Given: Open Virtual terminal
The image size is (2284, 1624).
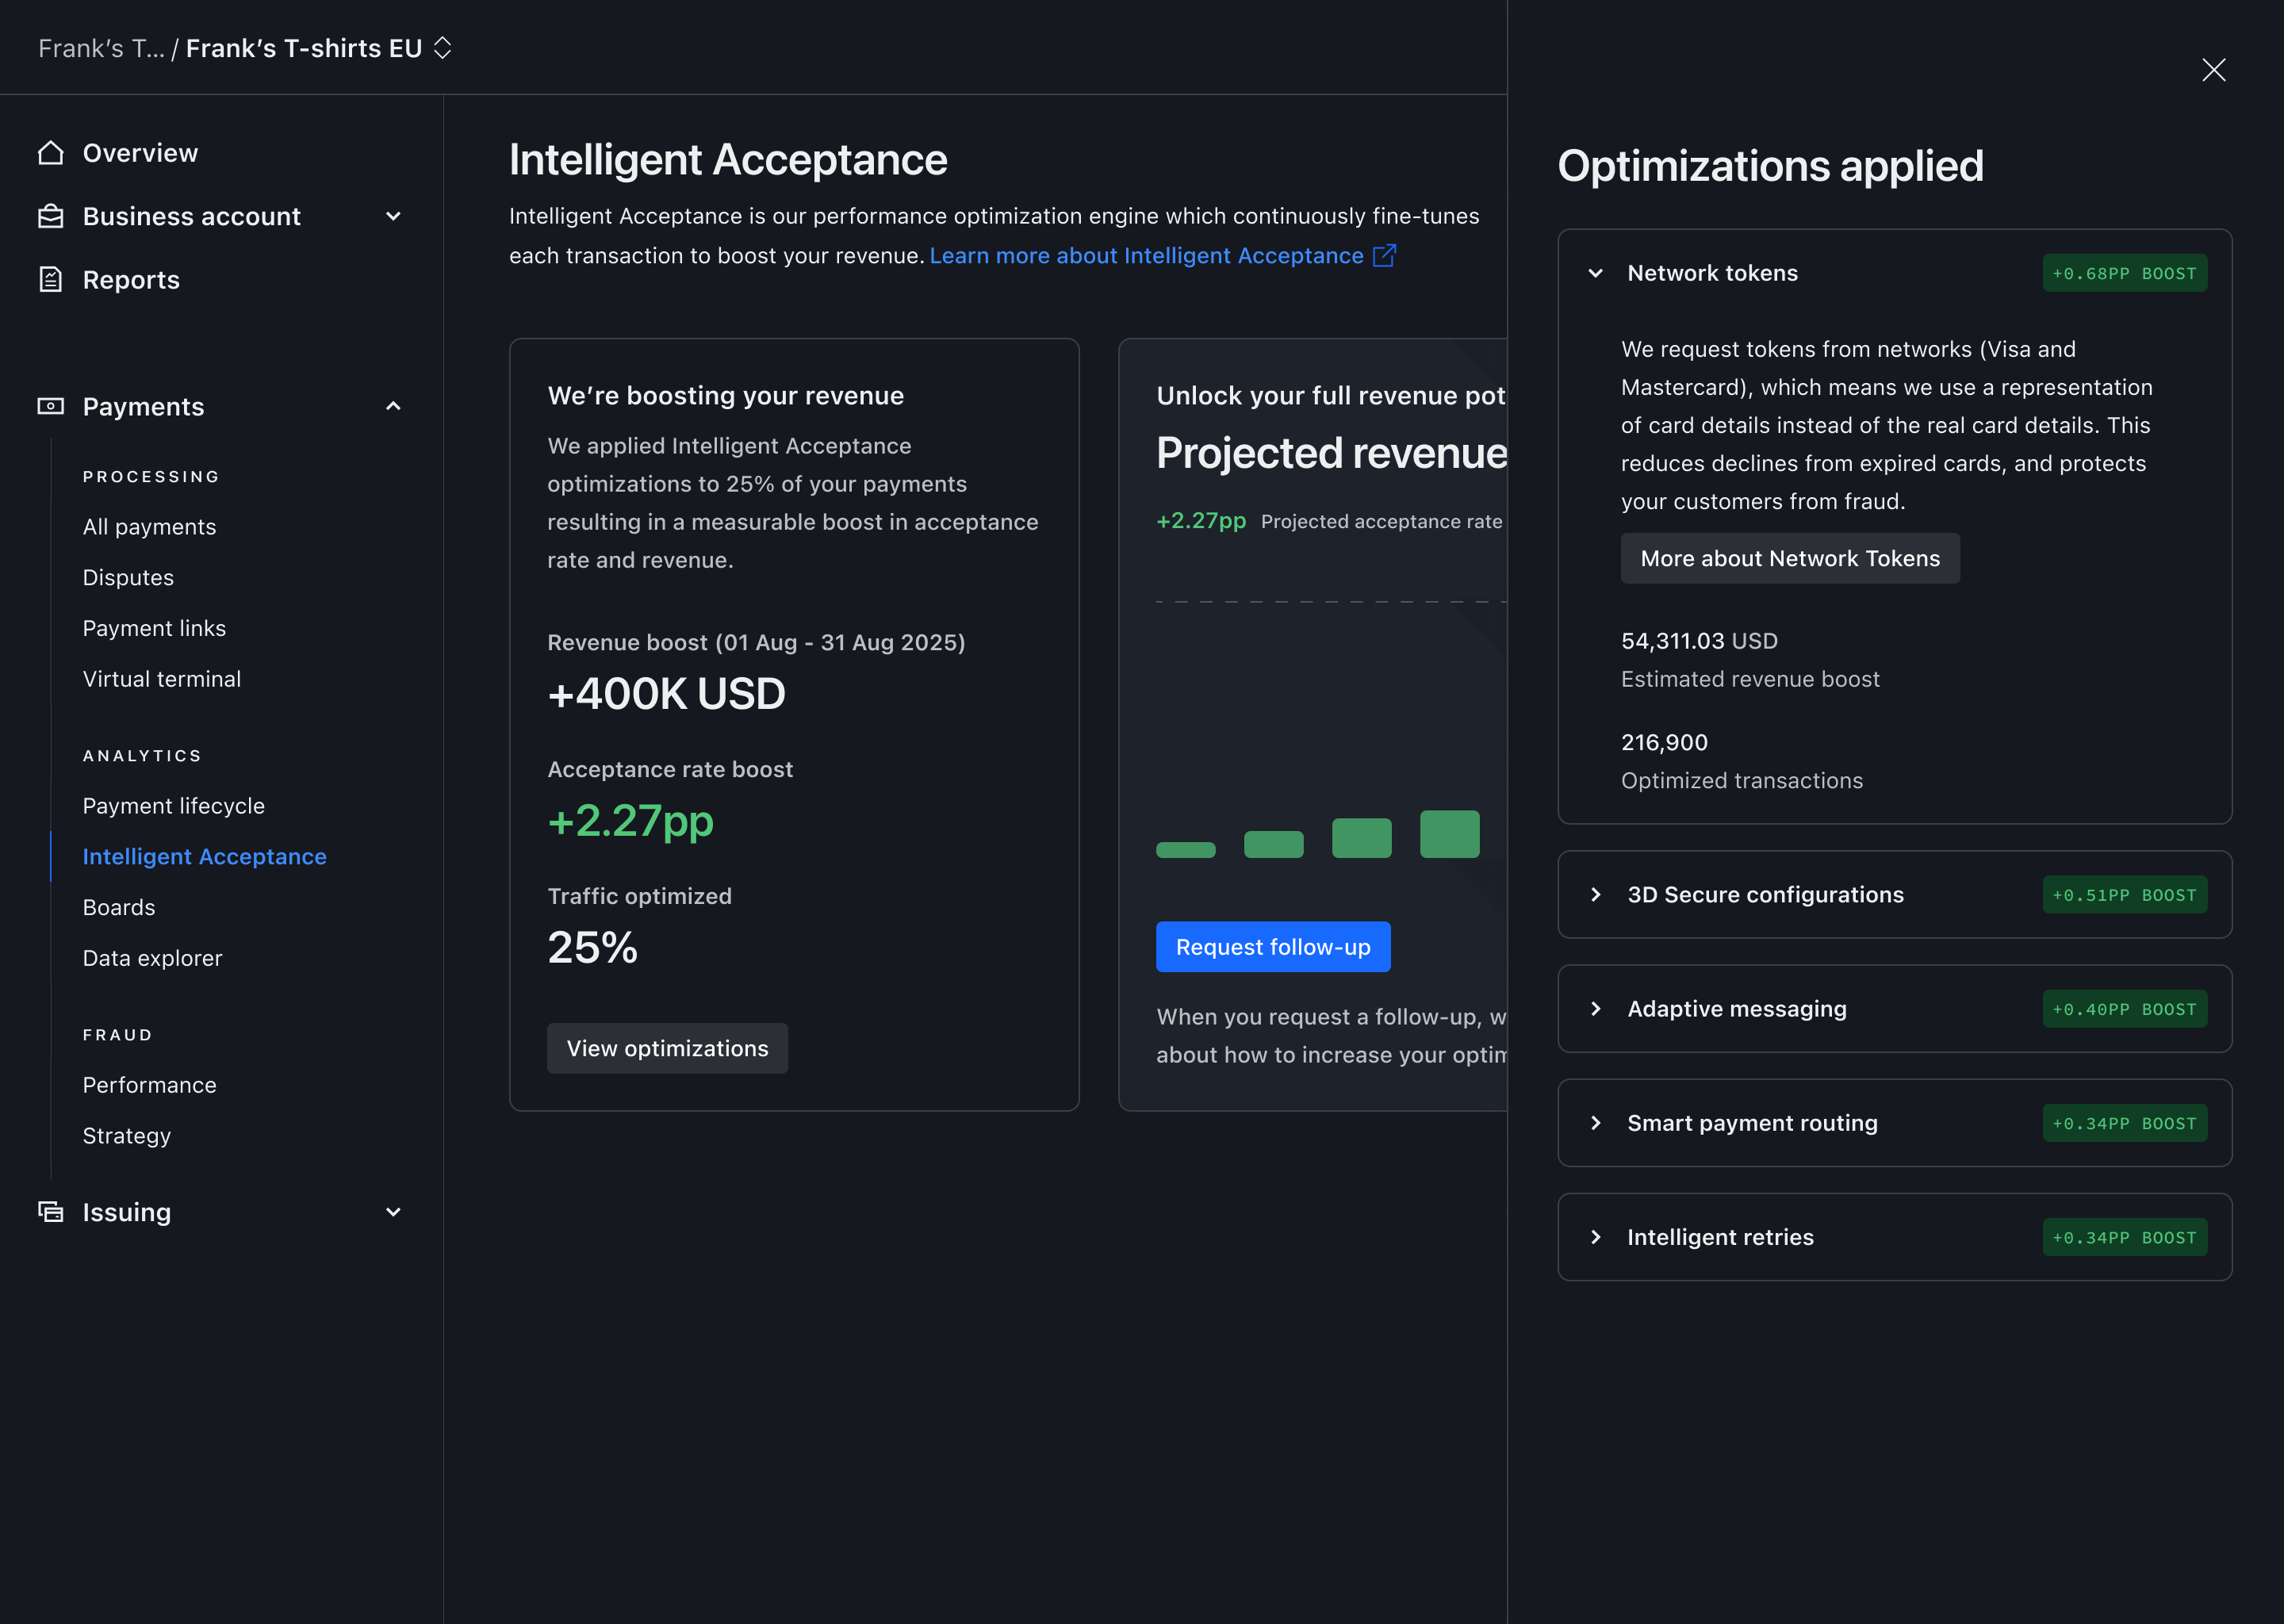Looking at the screenshot, I should [162, 679].
